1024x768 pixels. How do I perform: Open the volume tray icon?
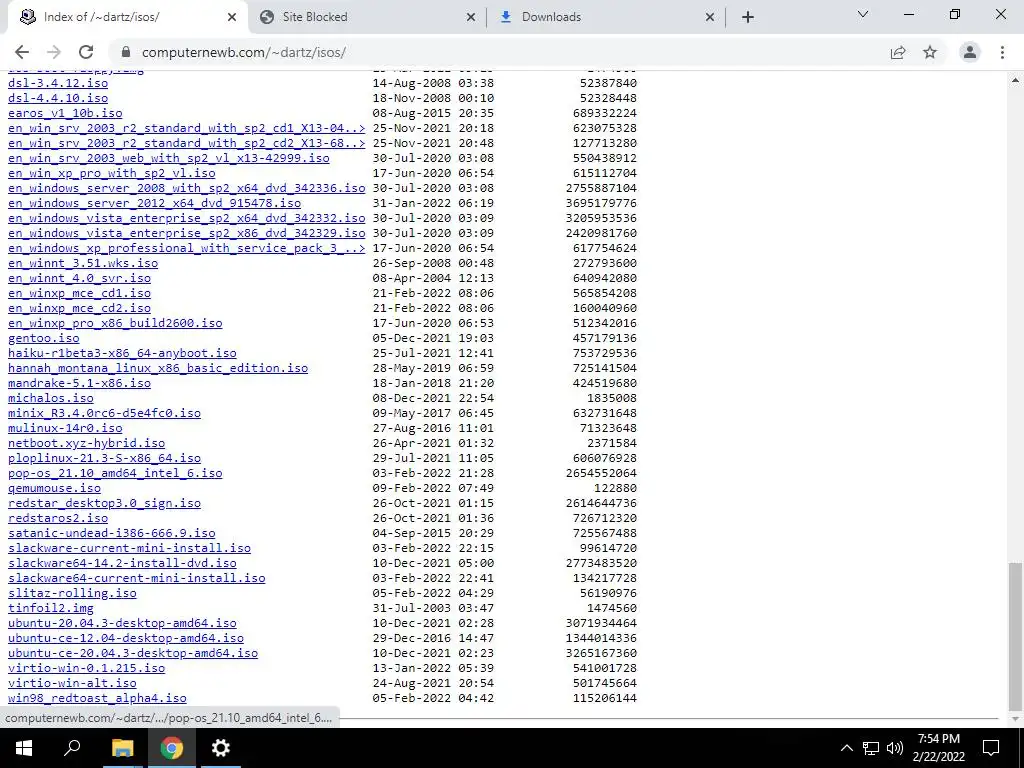[x=895, y=748]
